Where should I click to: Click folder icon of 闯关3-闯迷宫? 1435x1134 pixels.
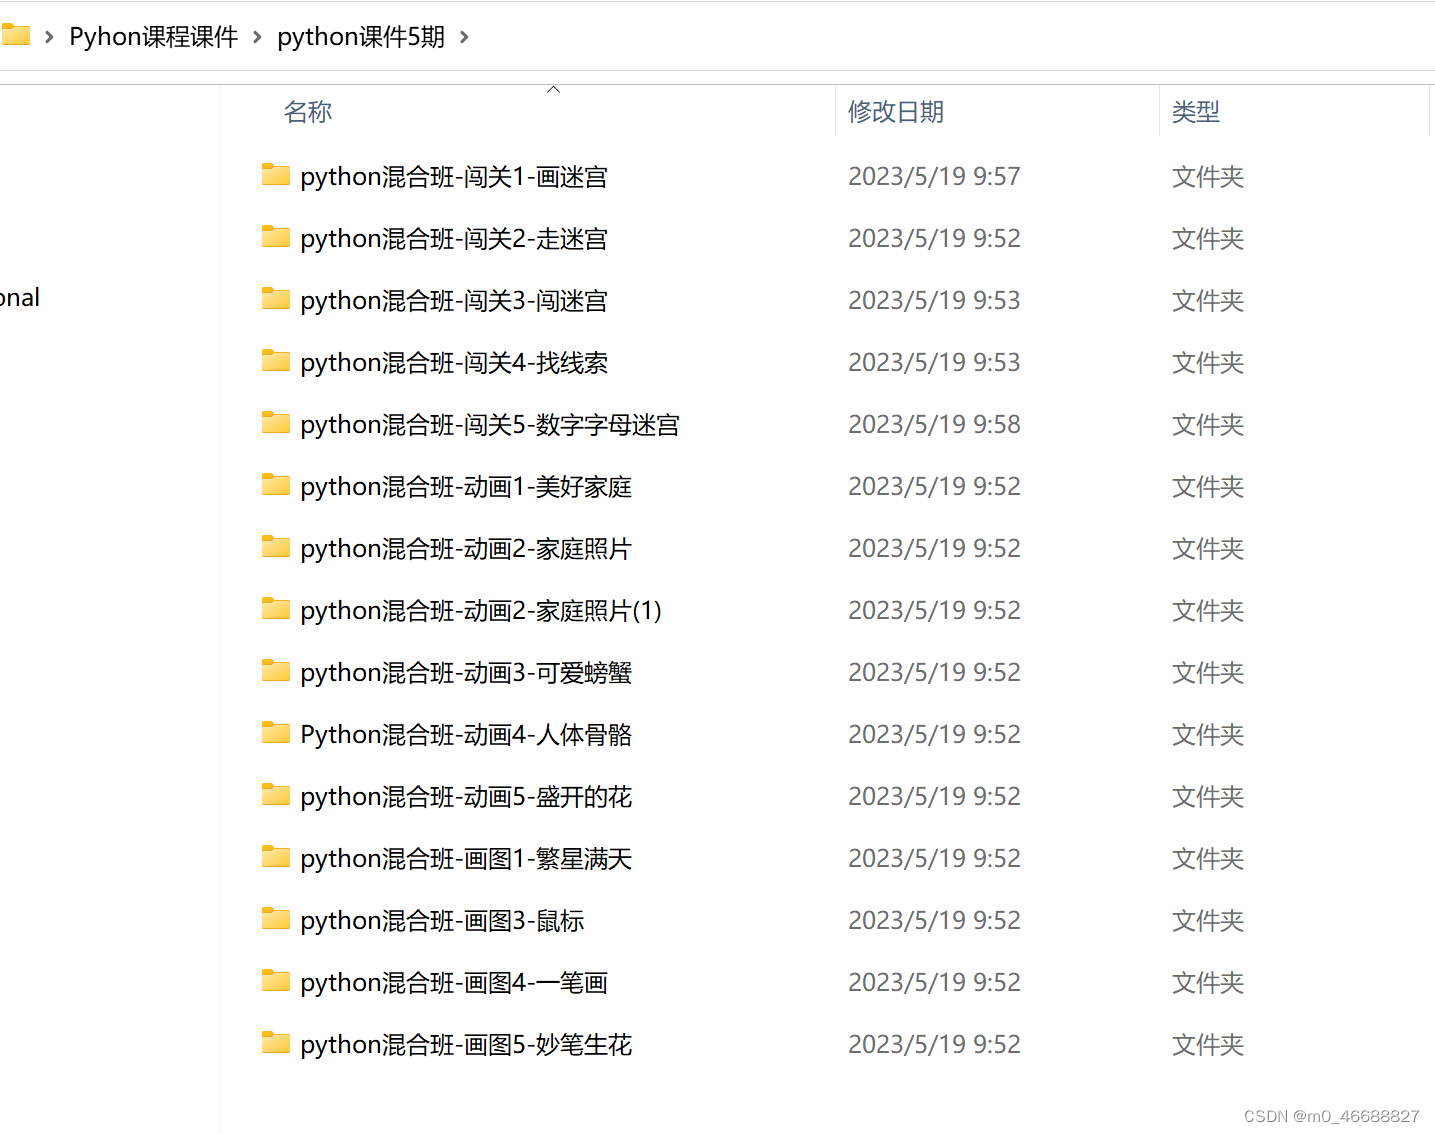pyautogui.click(x=276, y=300)
